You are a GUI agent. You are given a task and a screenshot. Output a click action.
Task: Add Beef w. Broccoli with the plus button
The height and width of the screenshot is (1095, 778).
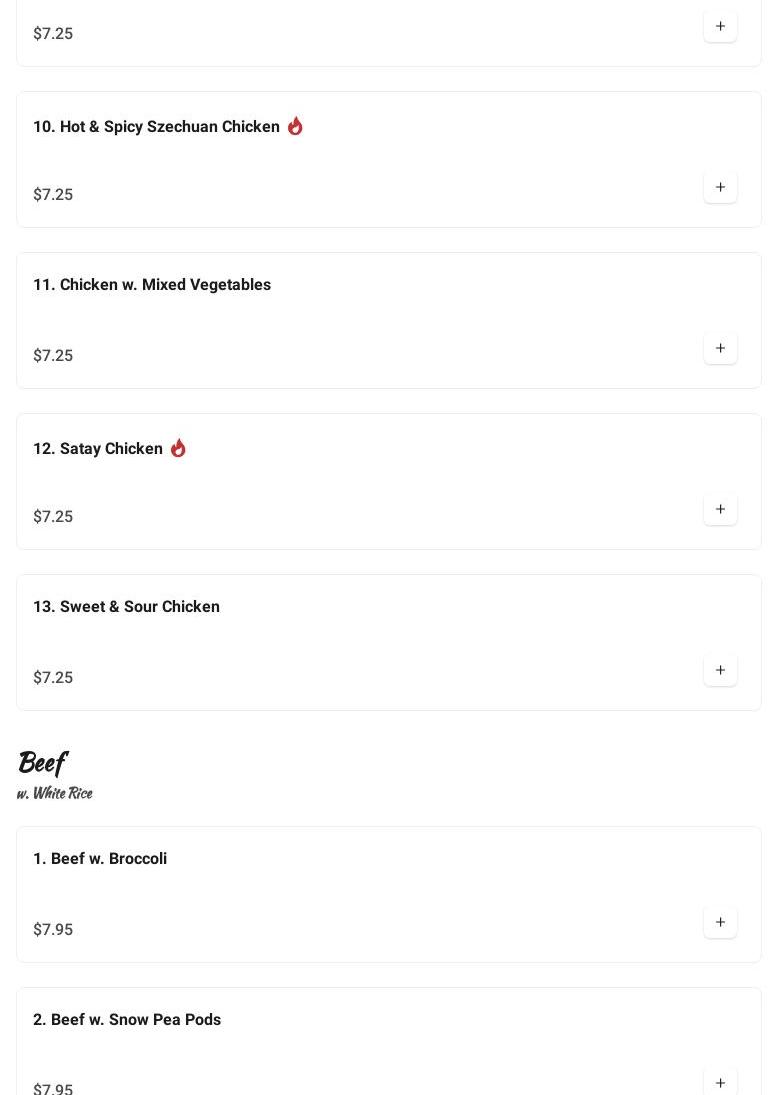(720, 923)
